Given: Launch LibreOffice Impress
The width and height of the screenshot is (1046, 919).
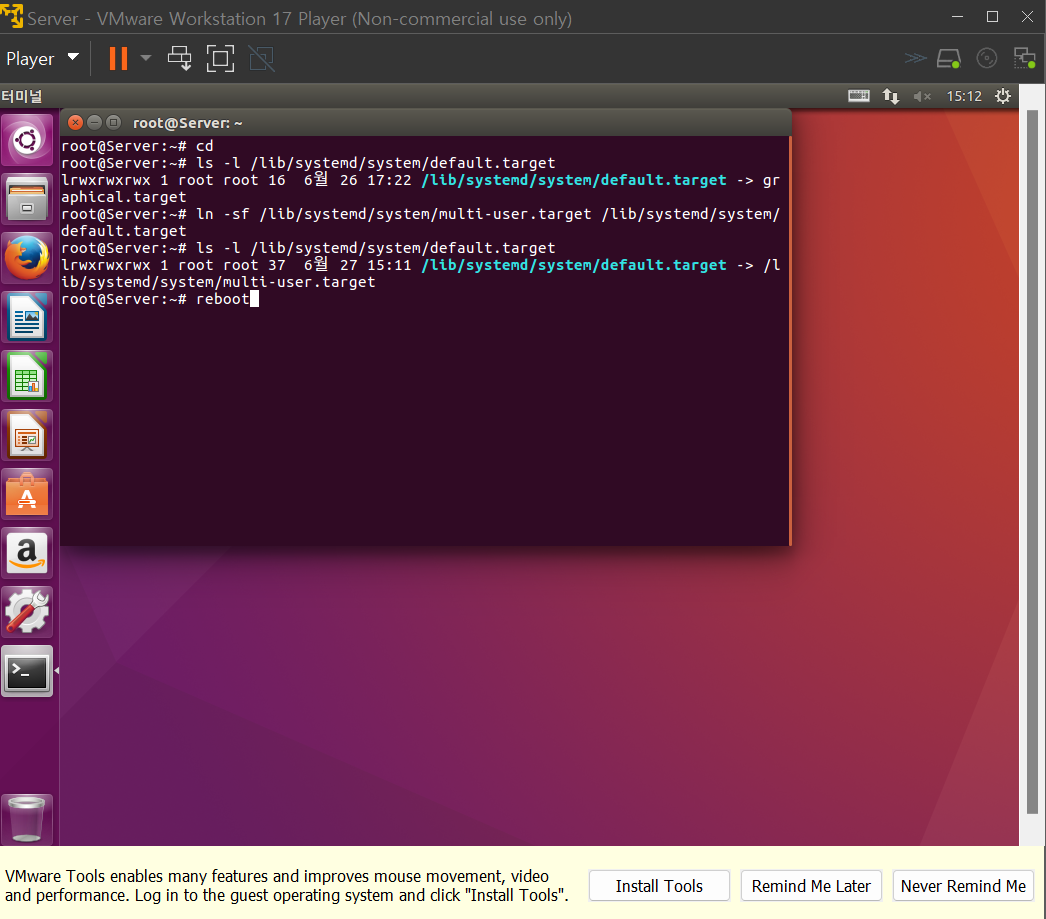Looking at the screenshot, I should (x=27, y=435).
